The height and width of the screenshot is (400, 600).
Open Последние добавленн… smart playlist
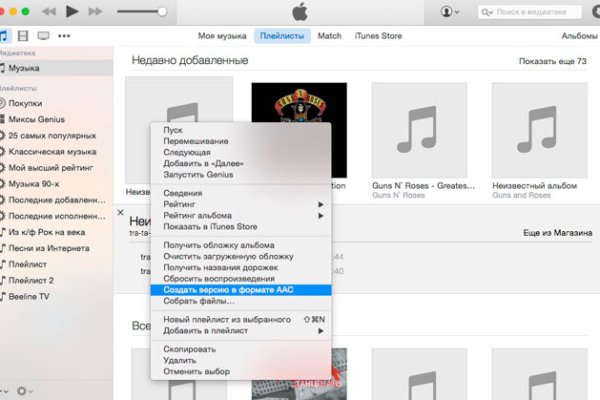click(56, 200)
